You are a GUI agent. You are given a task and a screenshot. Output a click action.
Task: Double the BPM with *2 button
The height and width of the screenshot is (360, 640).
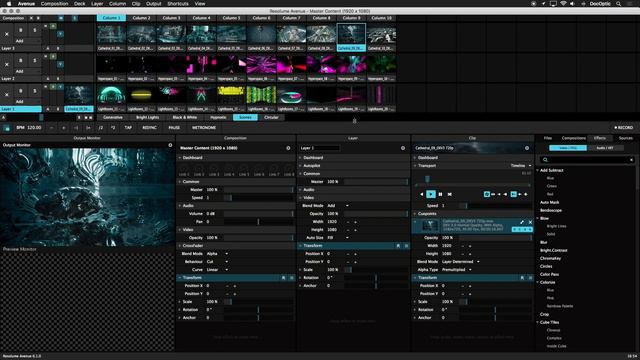(113, 128)
